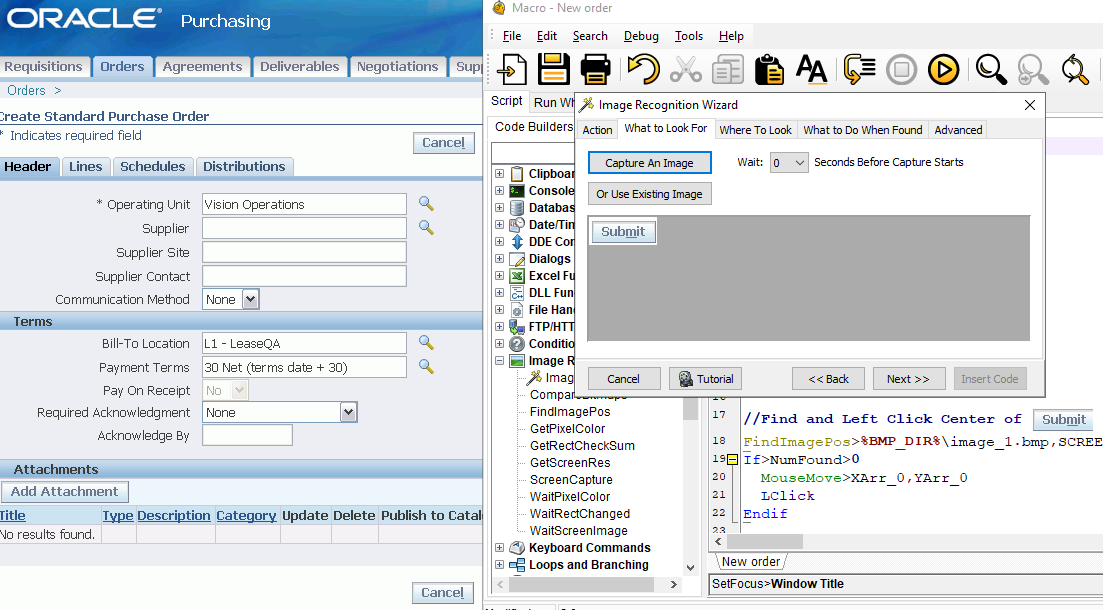Image resolution: width=1103 pixels, height=610 pixels.
Task: Click << Back in the wizard
Action: tap(828, 379)
